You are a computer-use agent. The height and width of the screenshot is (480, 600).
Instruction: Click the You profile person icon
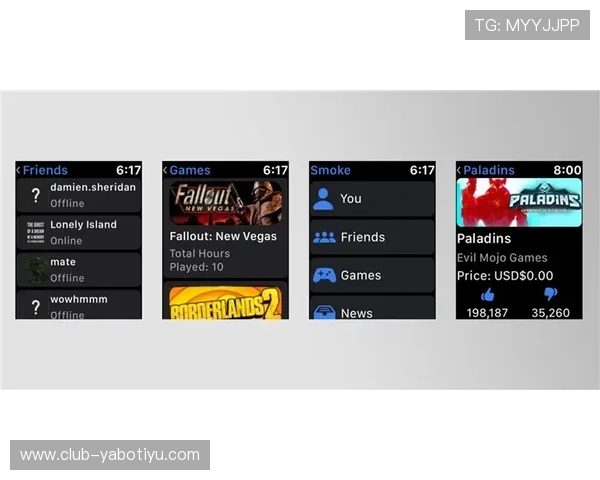pyautogui.click(x=323, y=199)
